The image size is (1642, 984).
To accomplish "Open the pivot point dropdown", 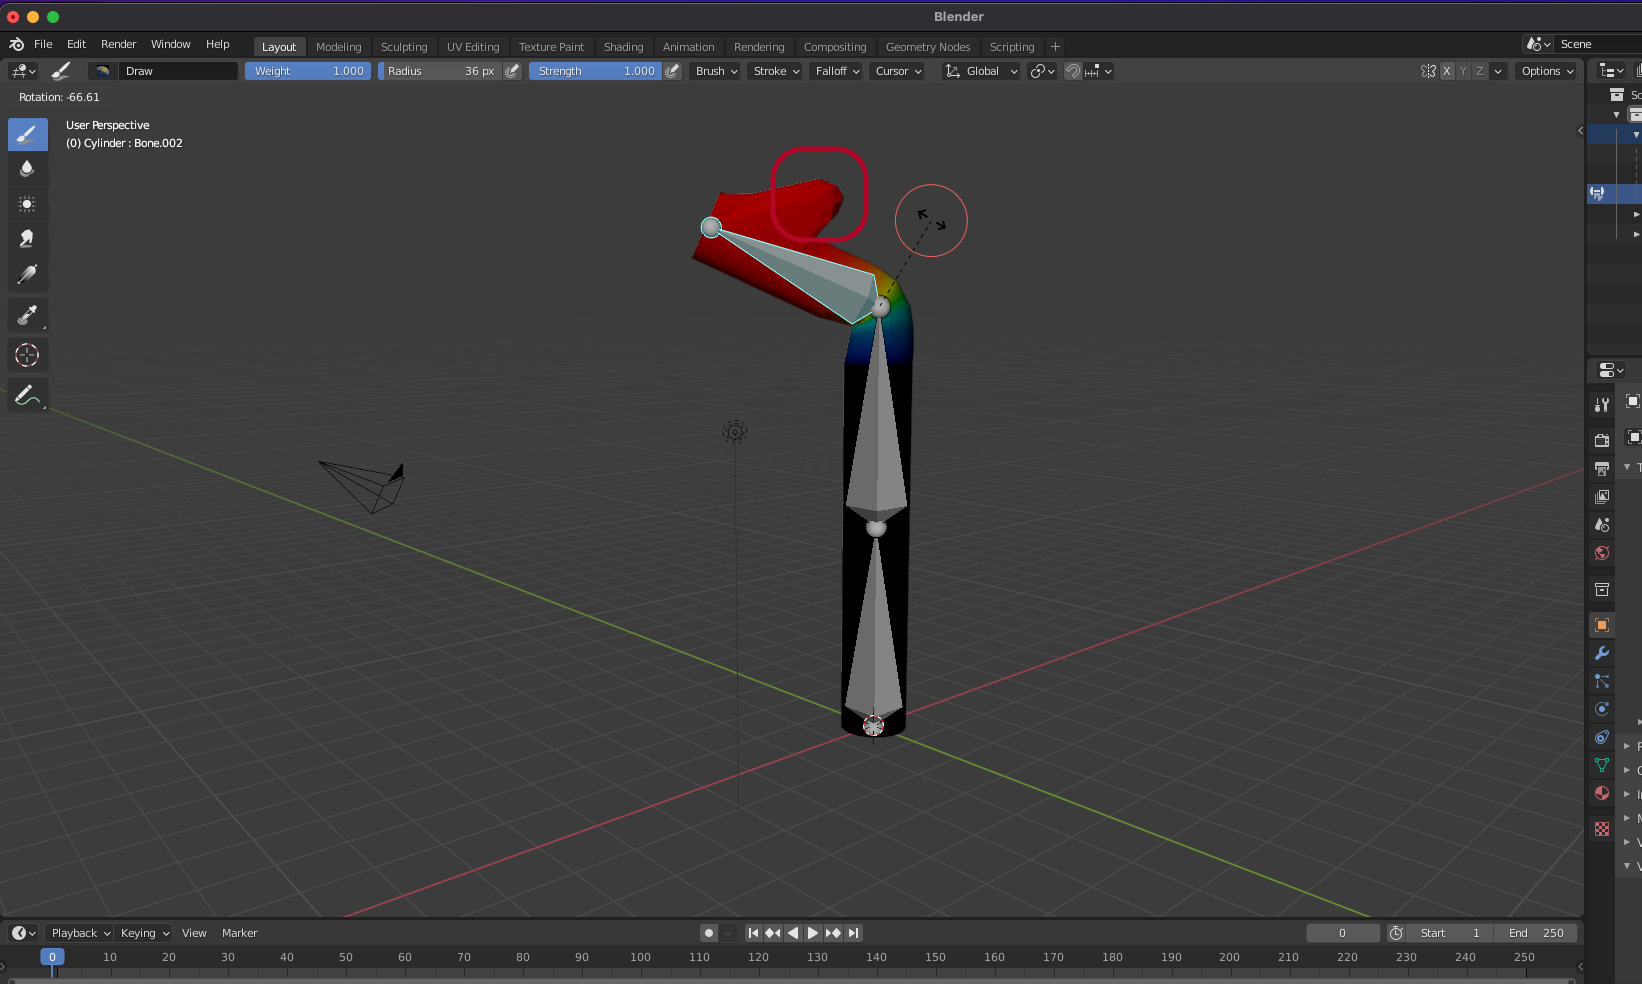I will [1042, 71].
